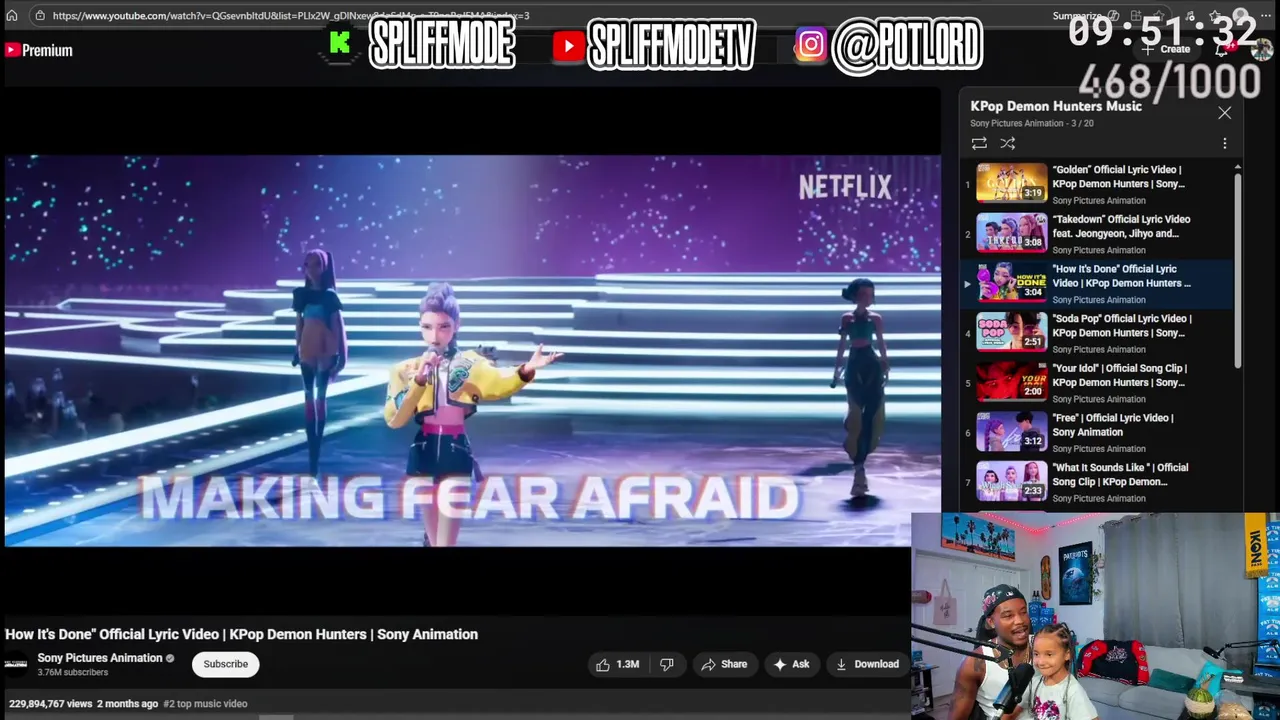The image size is (1280, 720).
Task: Click the "Takedown" Official Lyric Video title text
Action: click(1121, 226)
